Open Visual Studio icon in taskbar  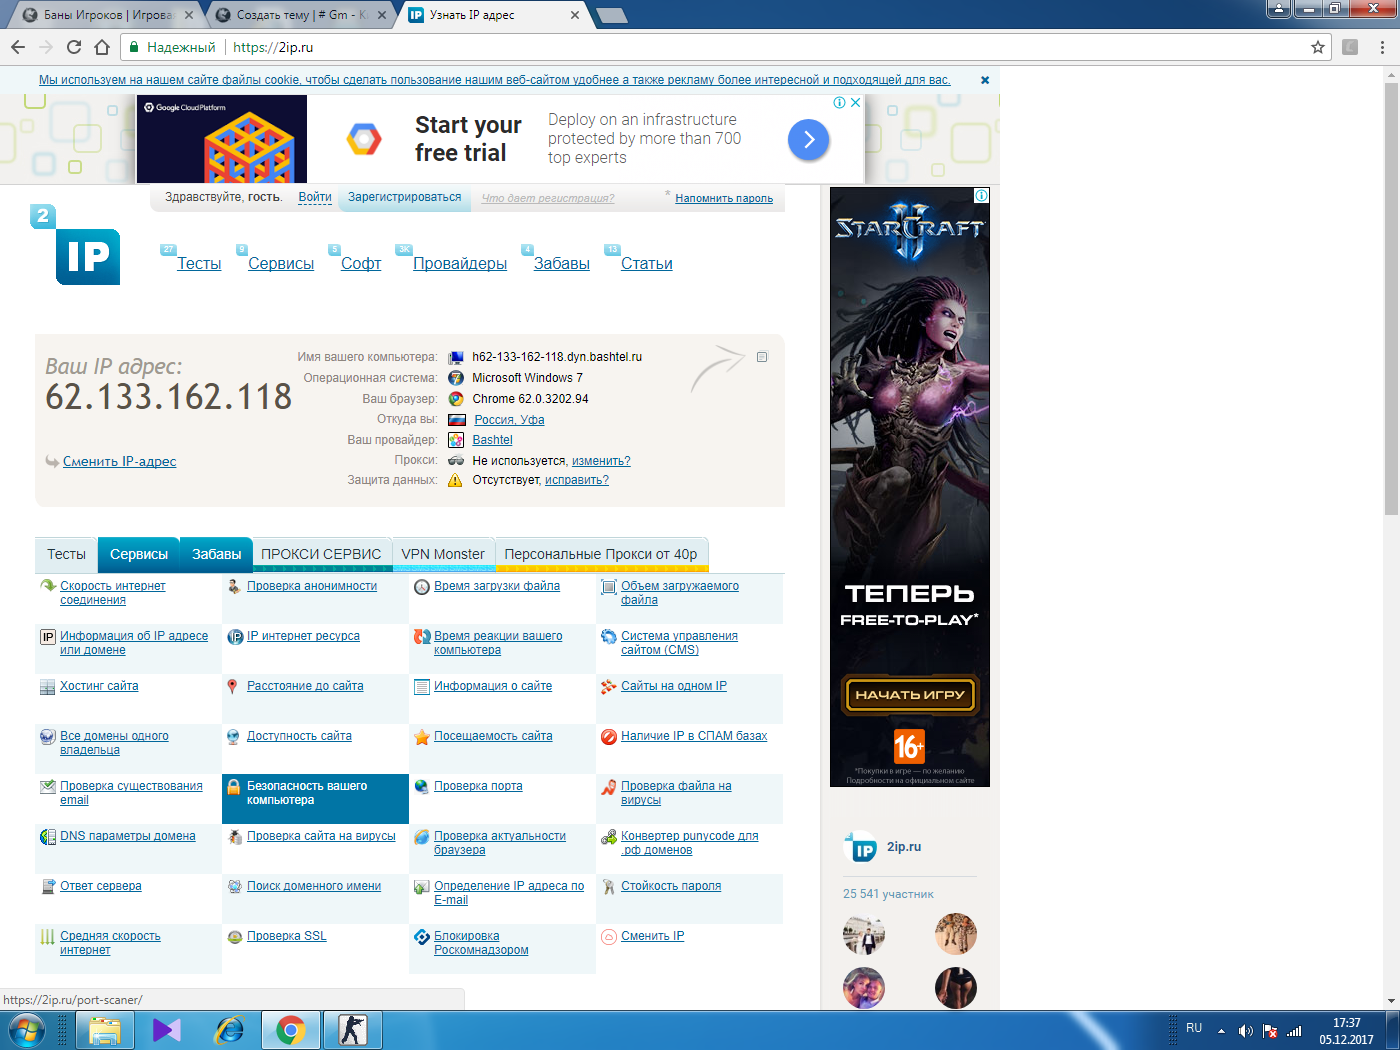[x=167, y=1030]
